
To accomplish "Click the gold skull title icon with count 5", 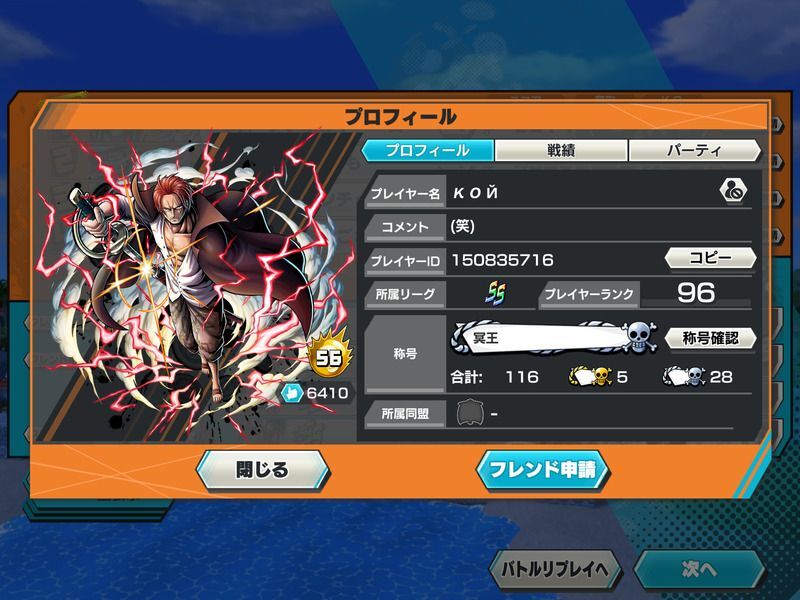I will point(590,377).
